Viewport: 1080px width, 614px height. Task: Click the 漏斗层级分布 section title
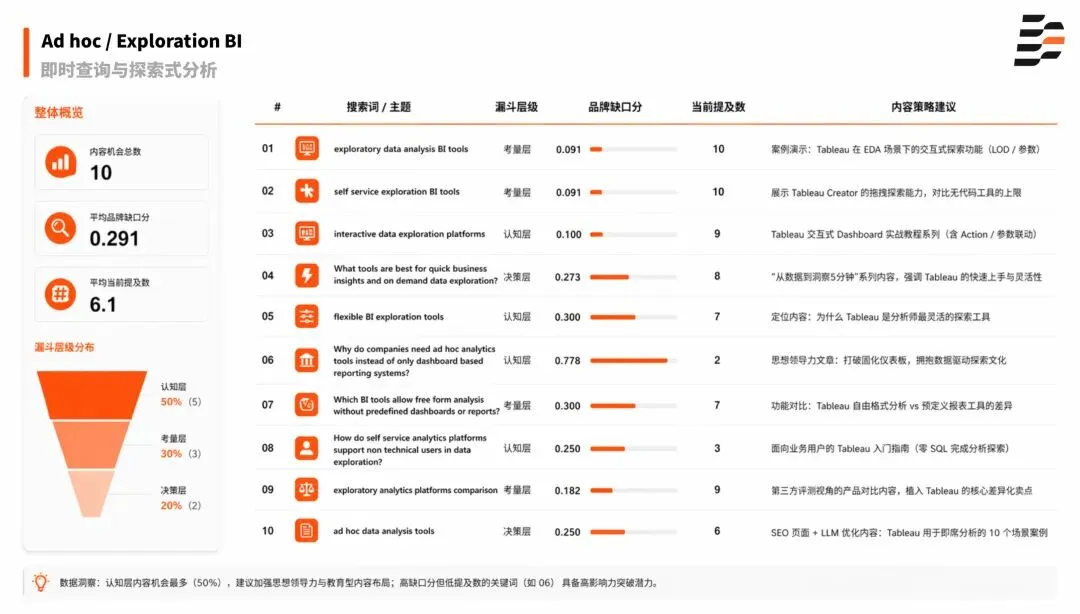click(64, 347)
